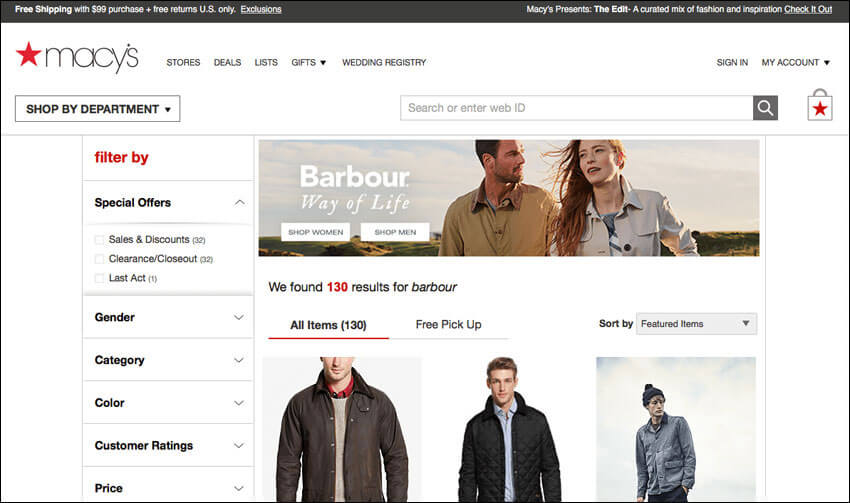The height and width of the screenshot is (503, 850).
Task: Expand the Gender filter
Action: (x=169, y=317)
